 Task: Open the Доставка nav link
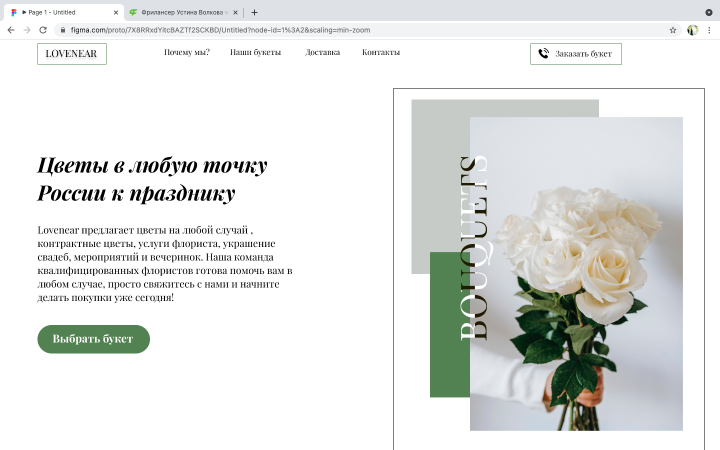point(322,52)
